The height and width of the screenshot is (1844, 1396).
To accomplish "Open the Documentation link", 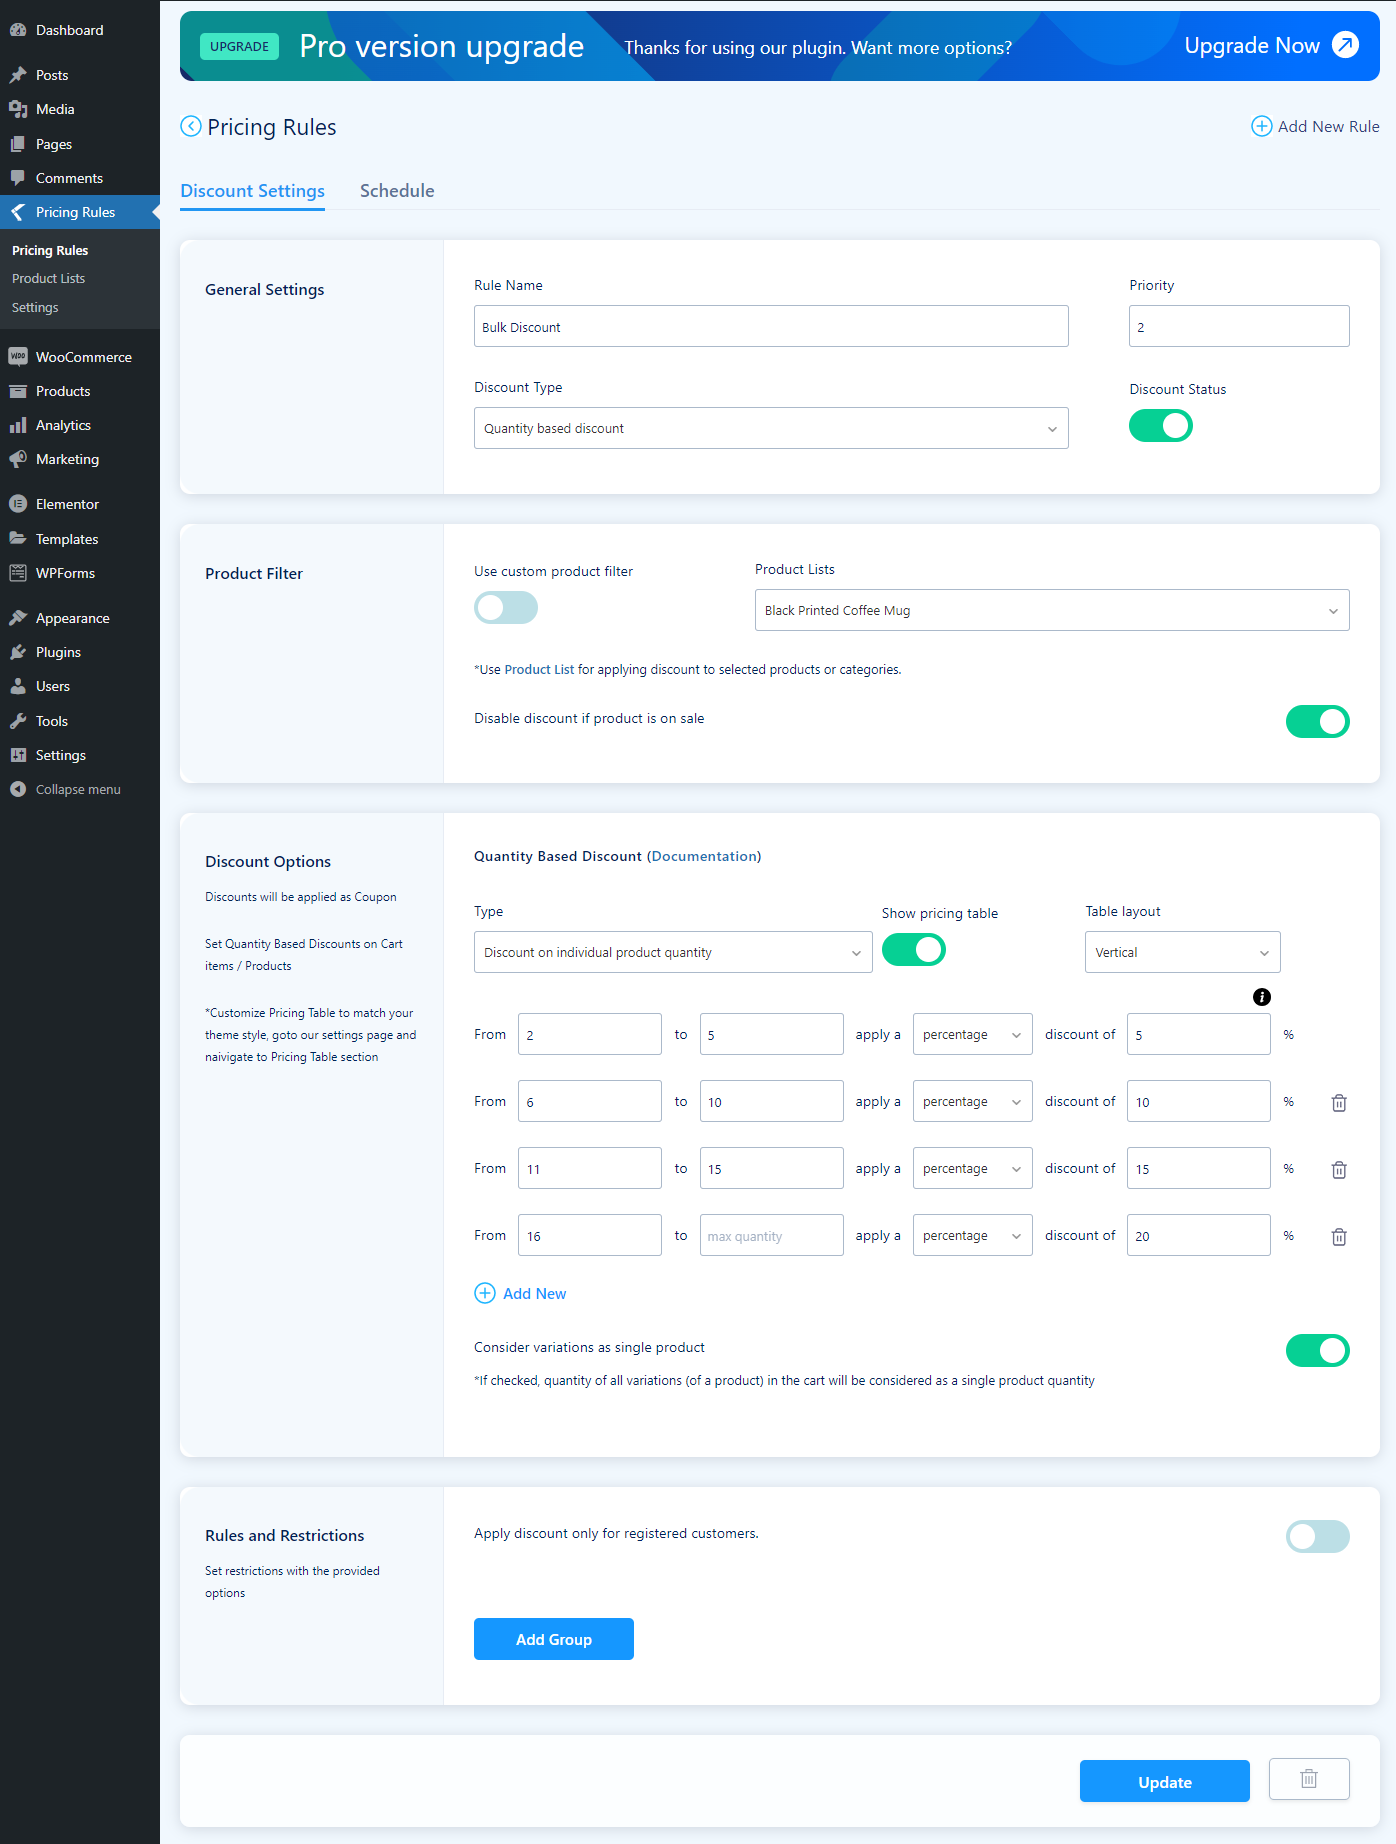I will [704, 856].
